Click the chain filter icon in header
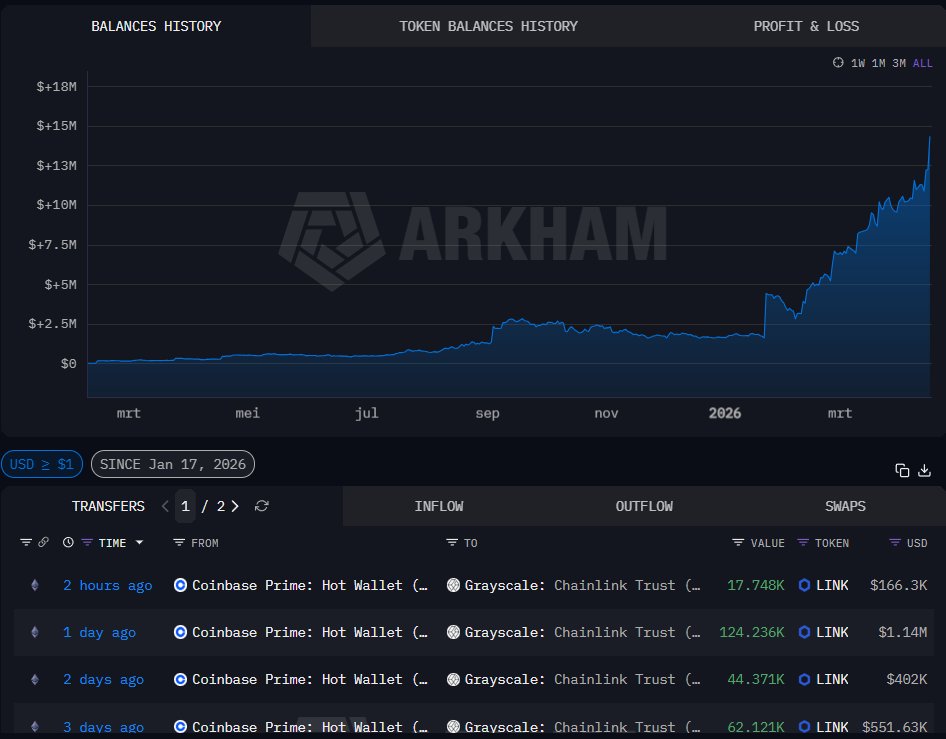946x739 pixels. (x=26, y=543)
